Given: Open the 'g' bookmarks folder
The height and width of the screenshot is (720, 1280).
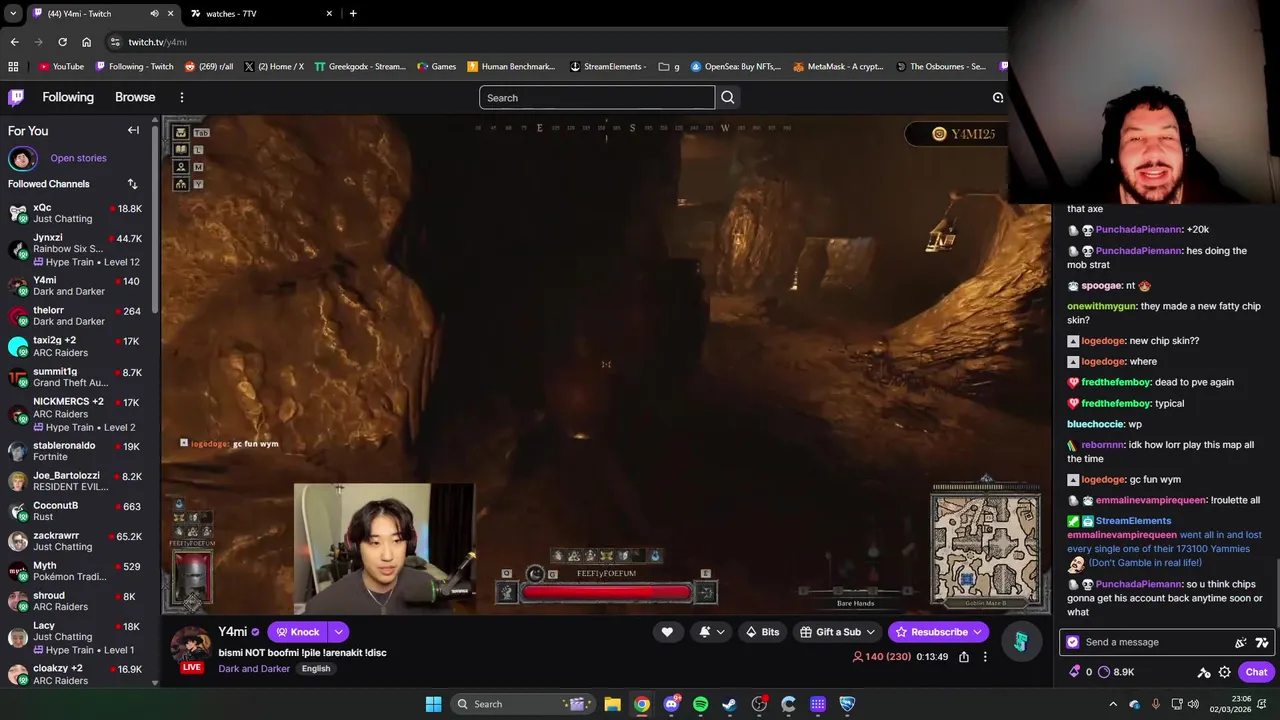Looking at the screenshot, I should (669, 67).
